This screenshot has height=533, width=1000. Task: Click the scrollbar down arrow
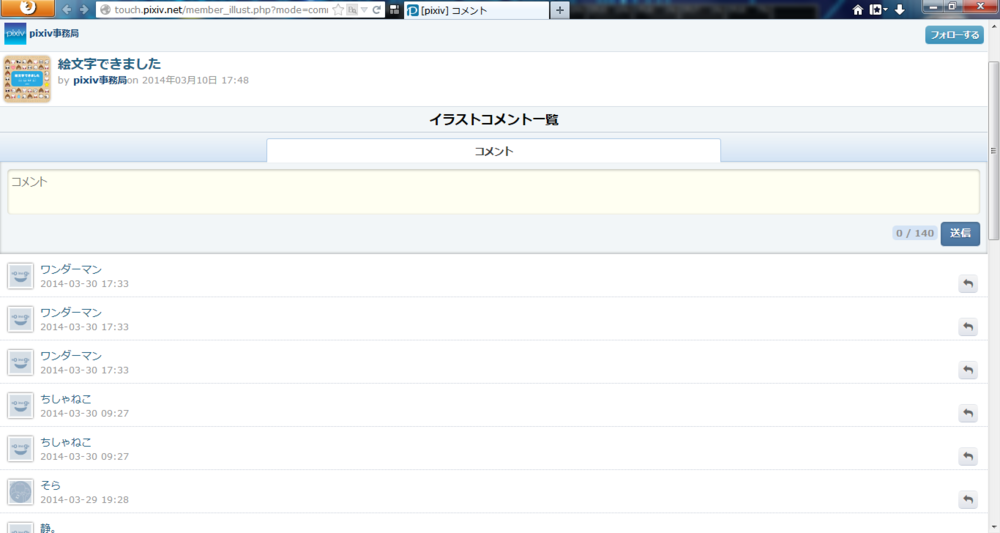tap(994, 527)
